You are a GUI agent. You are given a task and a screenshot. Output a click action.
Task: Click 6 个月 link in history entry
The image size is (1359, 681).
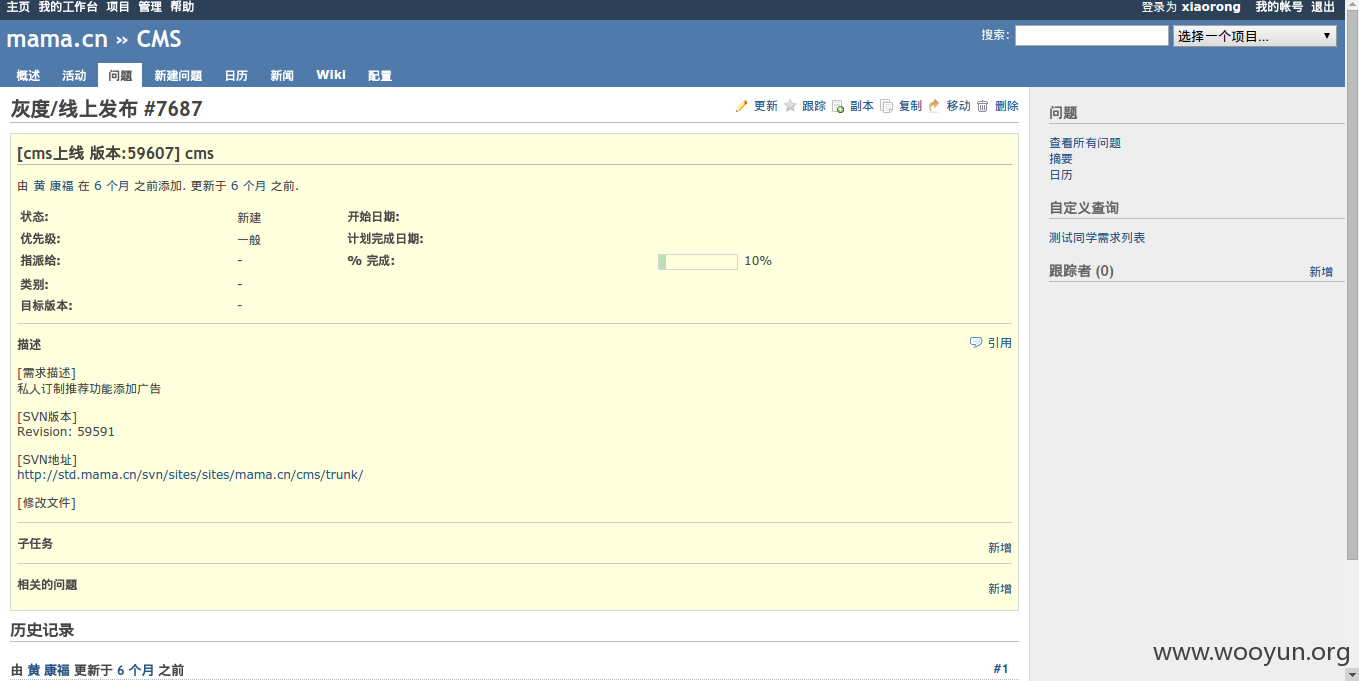tap(136, 670)
